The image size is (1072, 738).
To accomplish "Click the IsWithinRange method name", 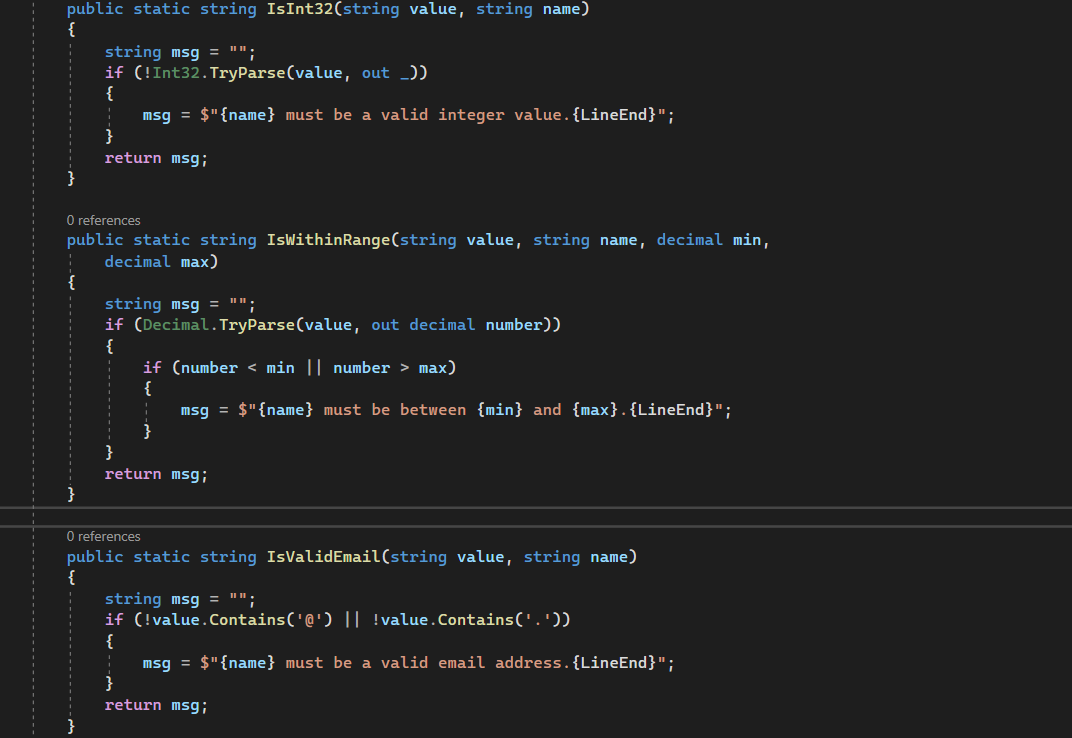I will tap(329, 240).
